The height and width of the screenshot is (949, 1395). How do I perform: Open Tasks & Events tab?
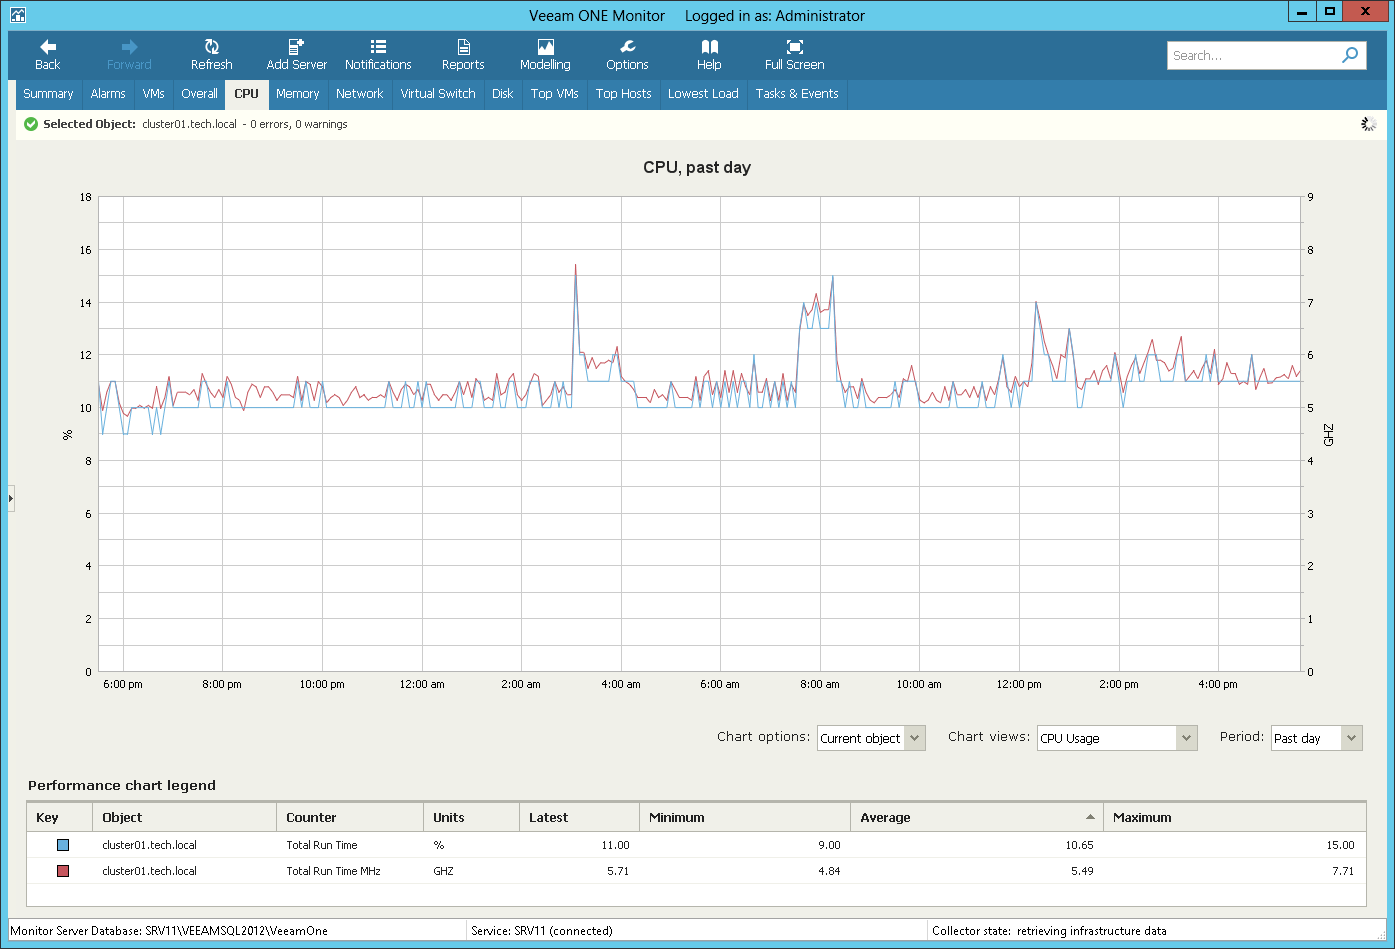tap(797, 94)
